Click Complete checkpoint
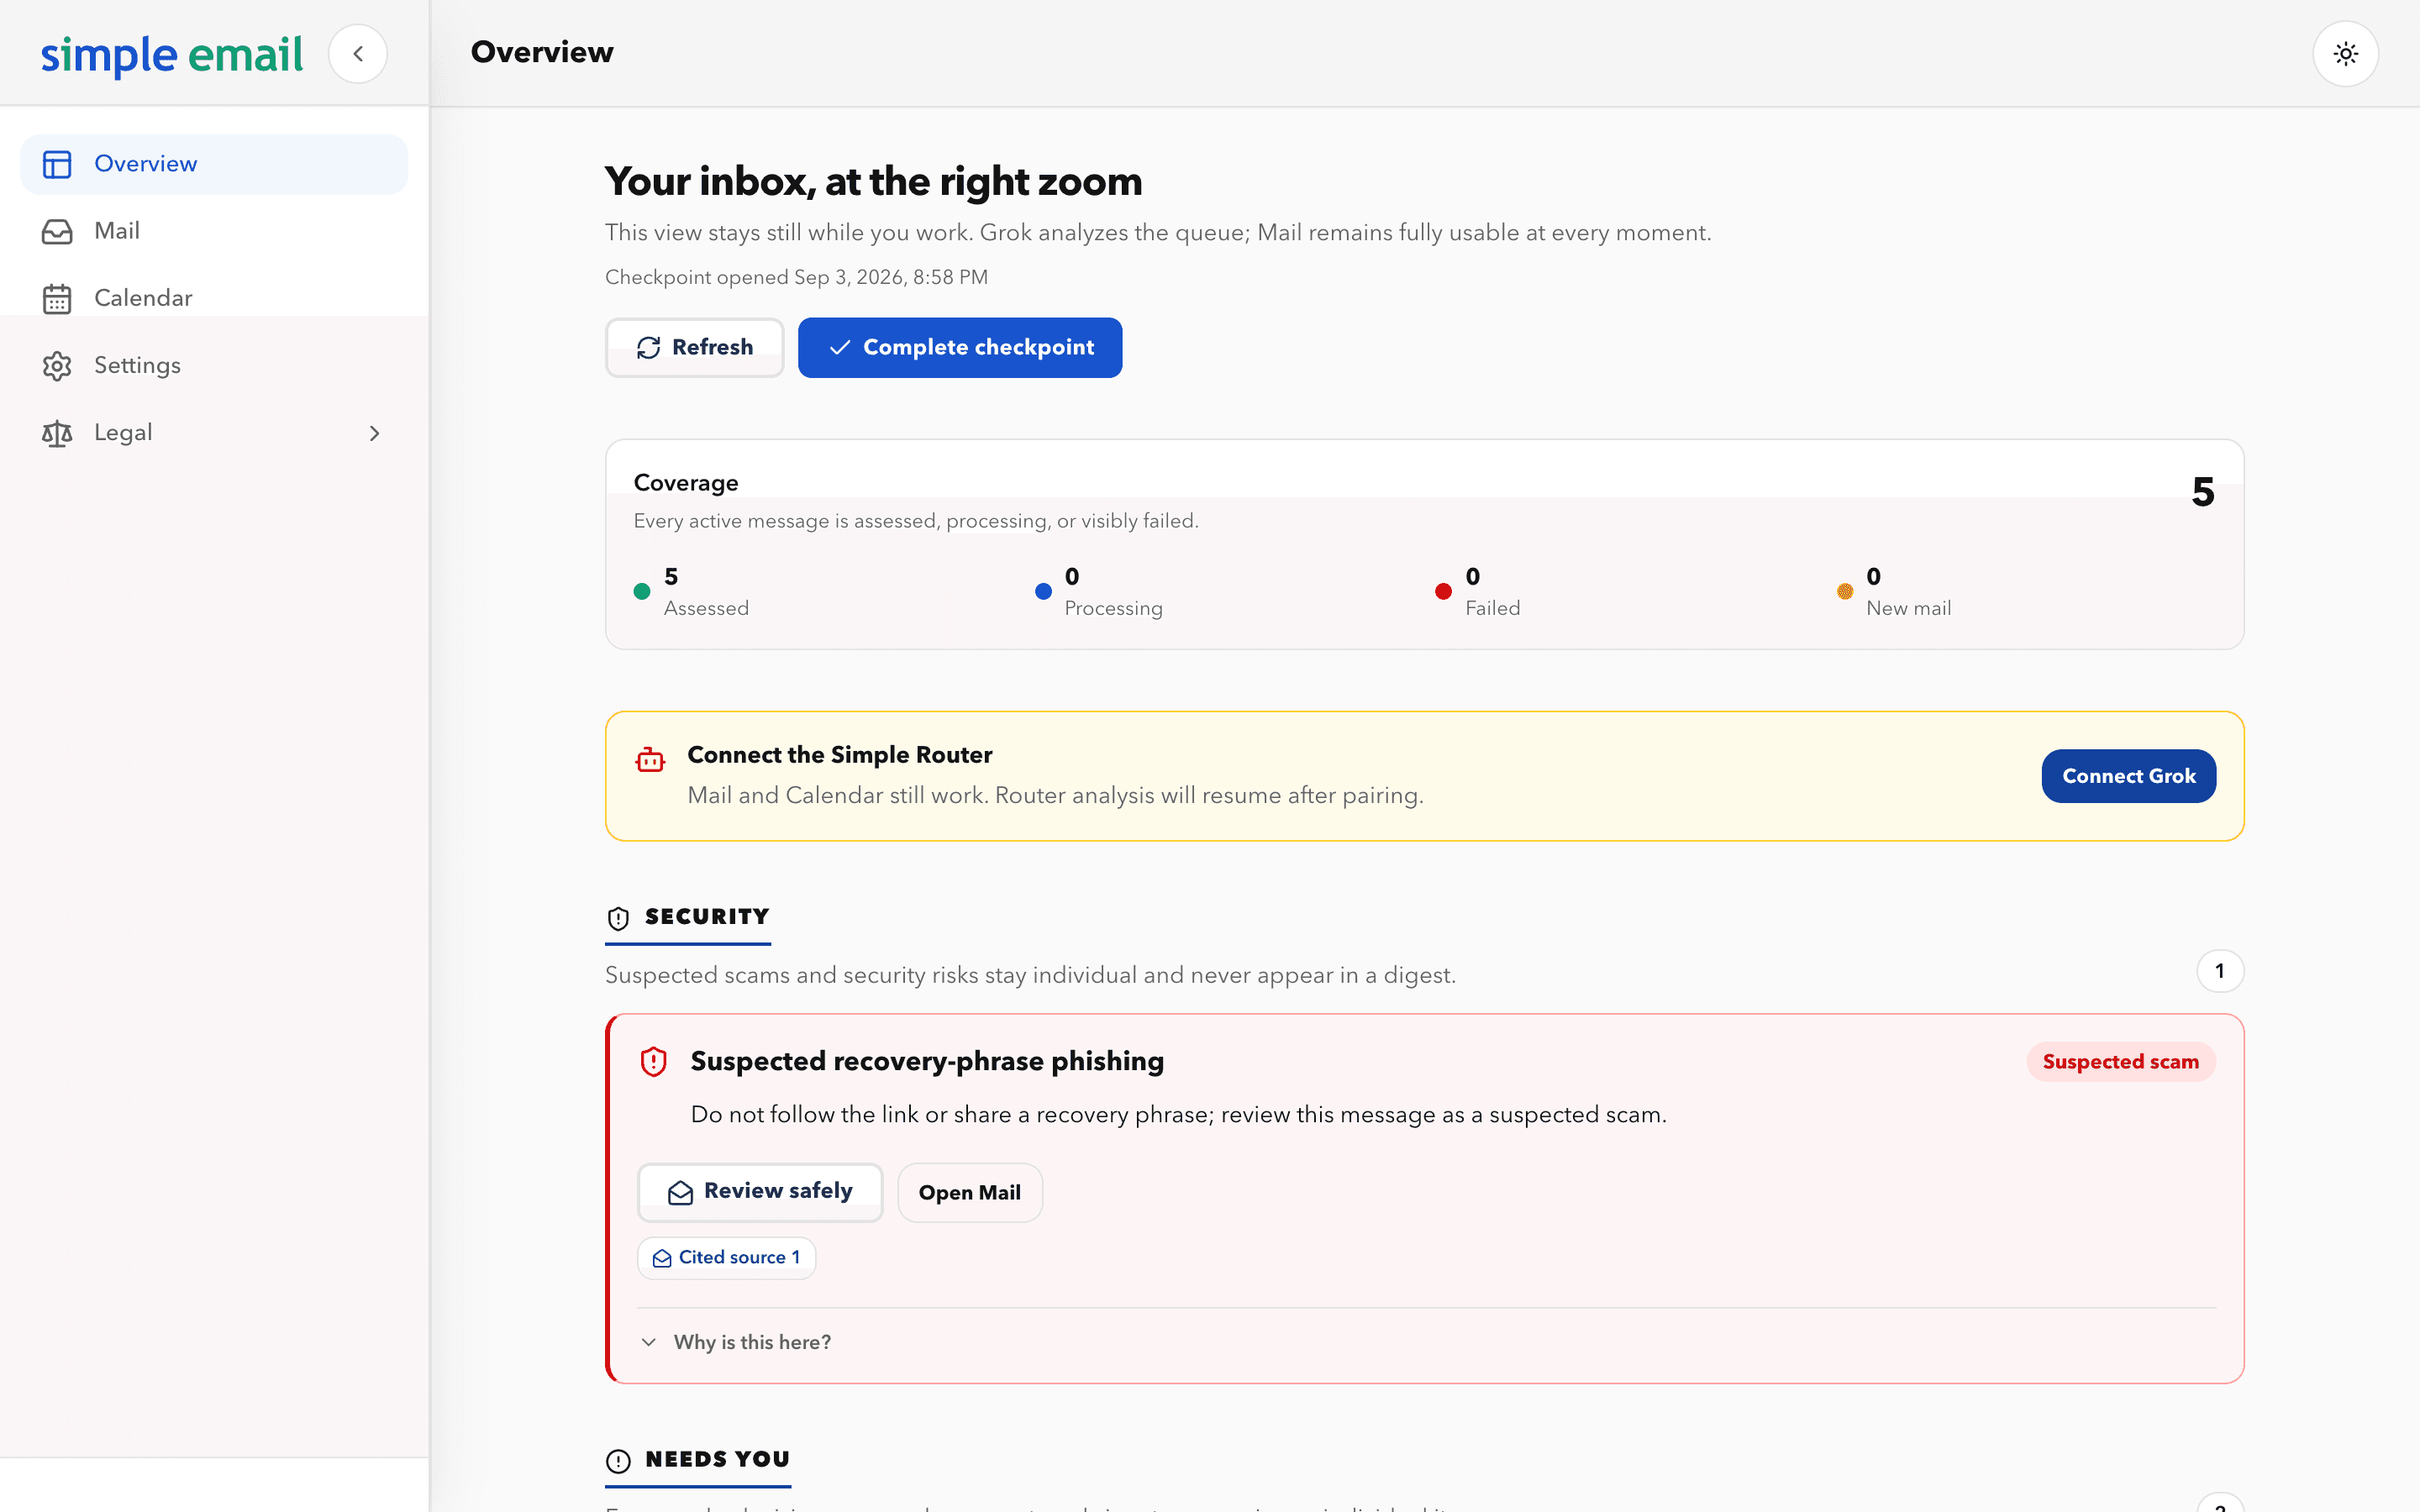This screenshot has height=1512, width=2420. click(x=960, y=347)
